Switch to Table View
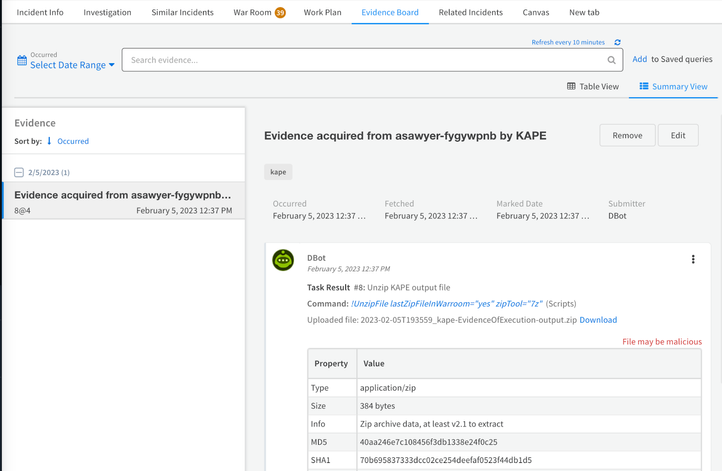722x471 pixels. click(x=593, y=87)
